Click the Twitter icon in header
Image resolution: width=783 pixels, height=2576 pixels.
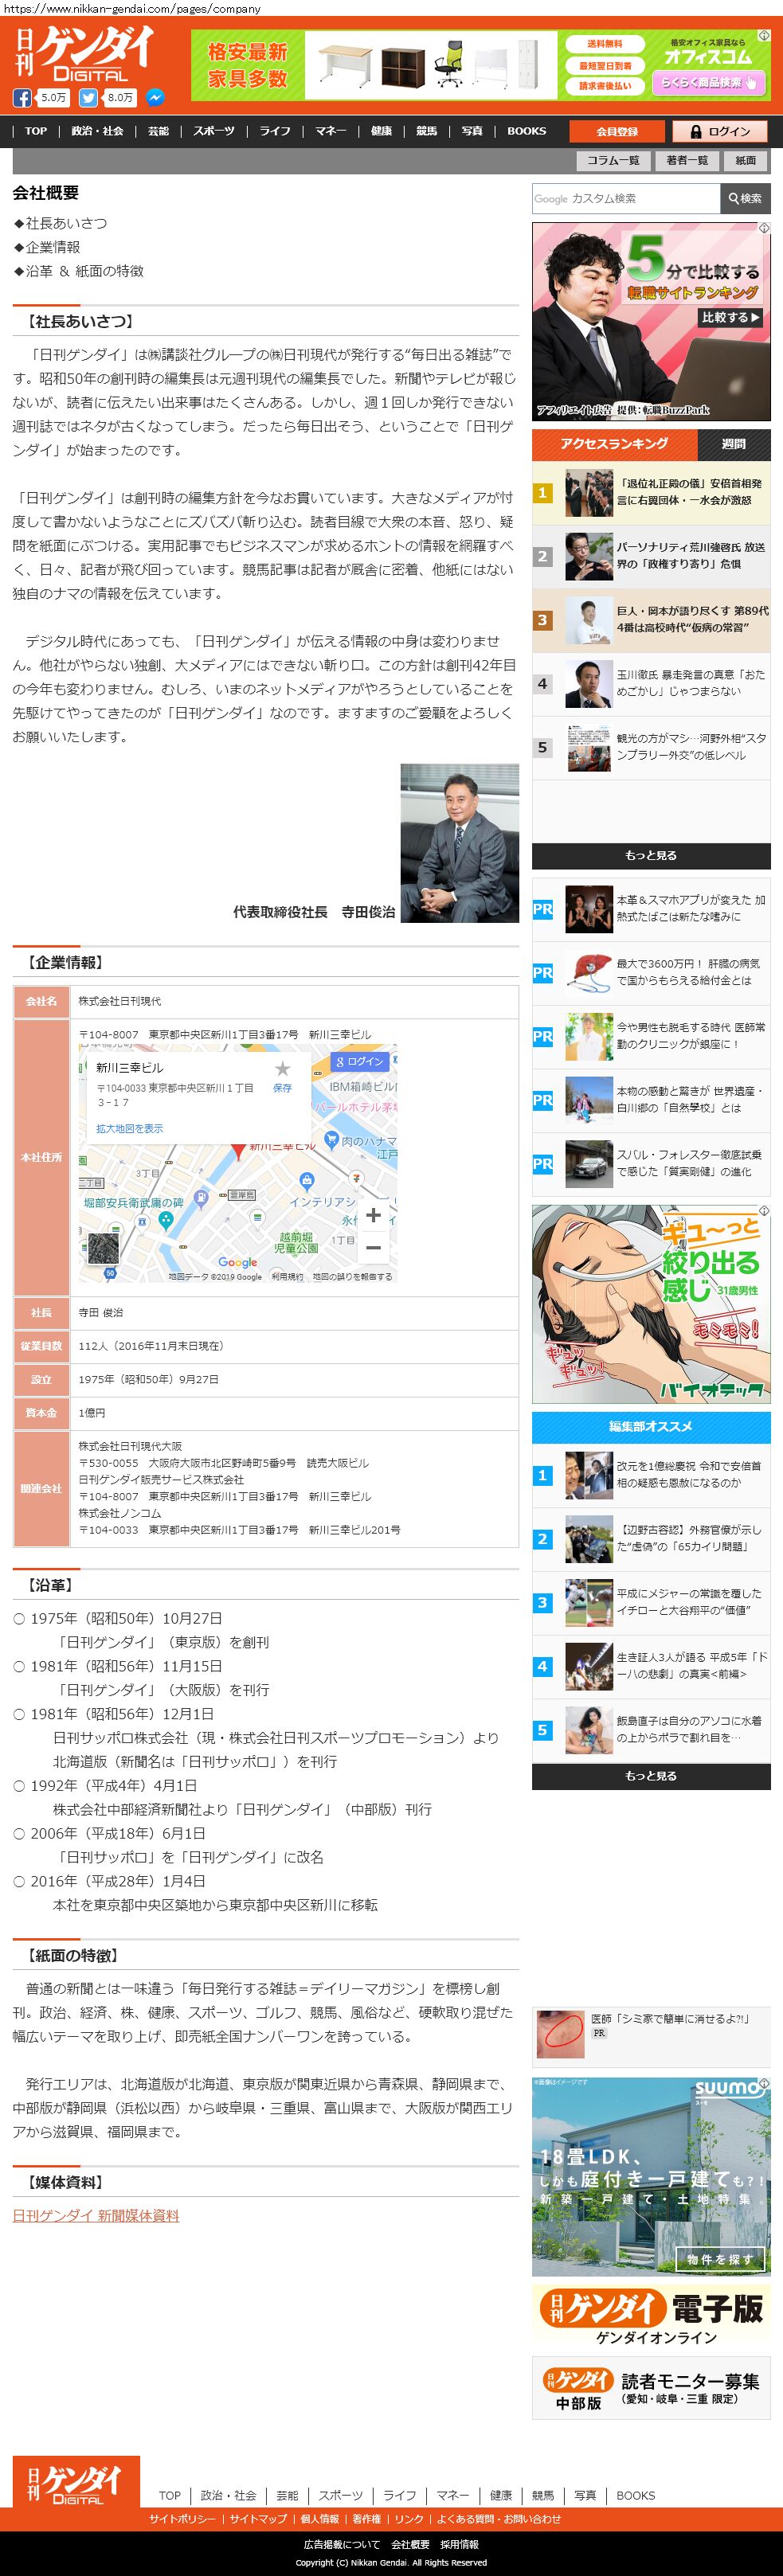88,98
